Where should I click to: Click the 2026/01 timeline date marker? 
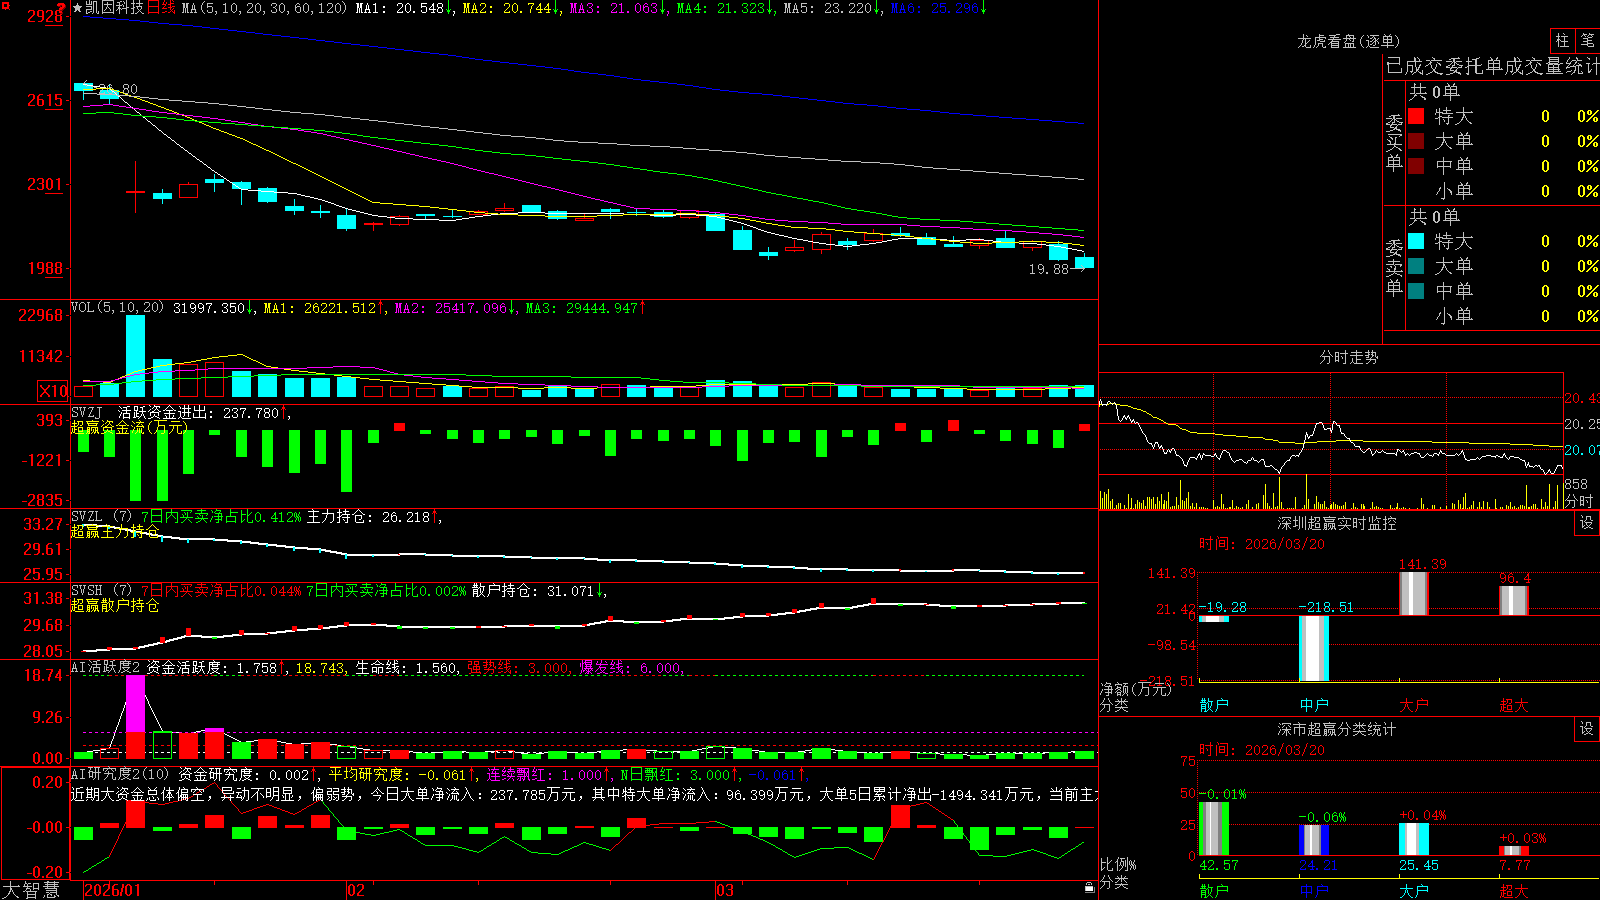pos(113,890)
